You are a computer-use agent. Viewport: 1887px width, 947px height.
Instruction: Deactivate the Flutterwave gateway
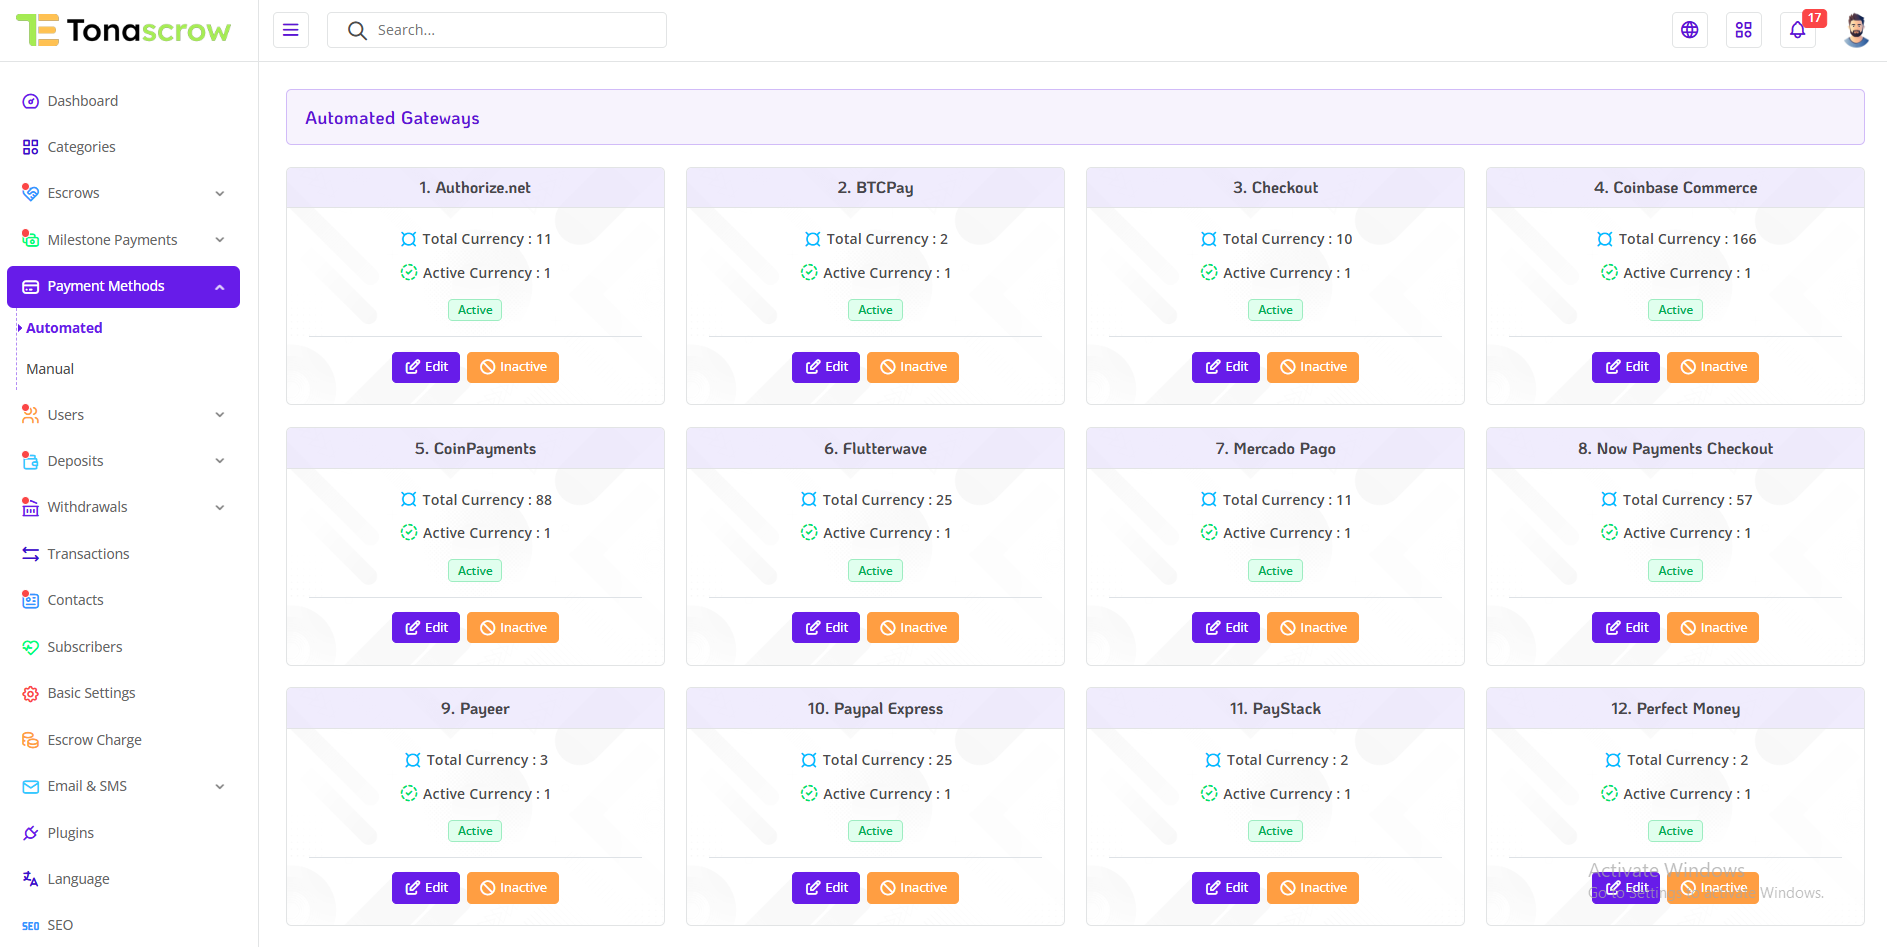click(x=913, y=628)
